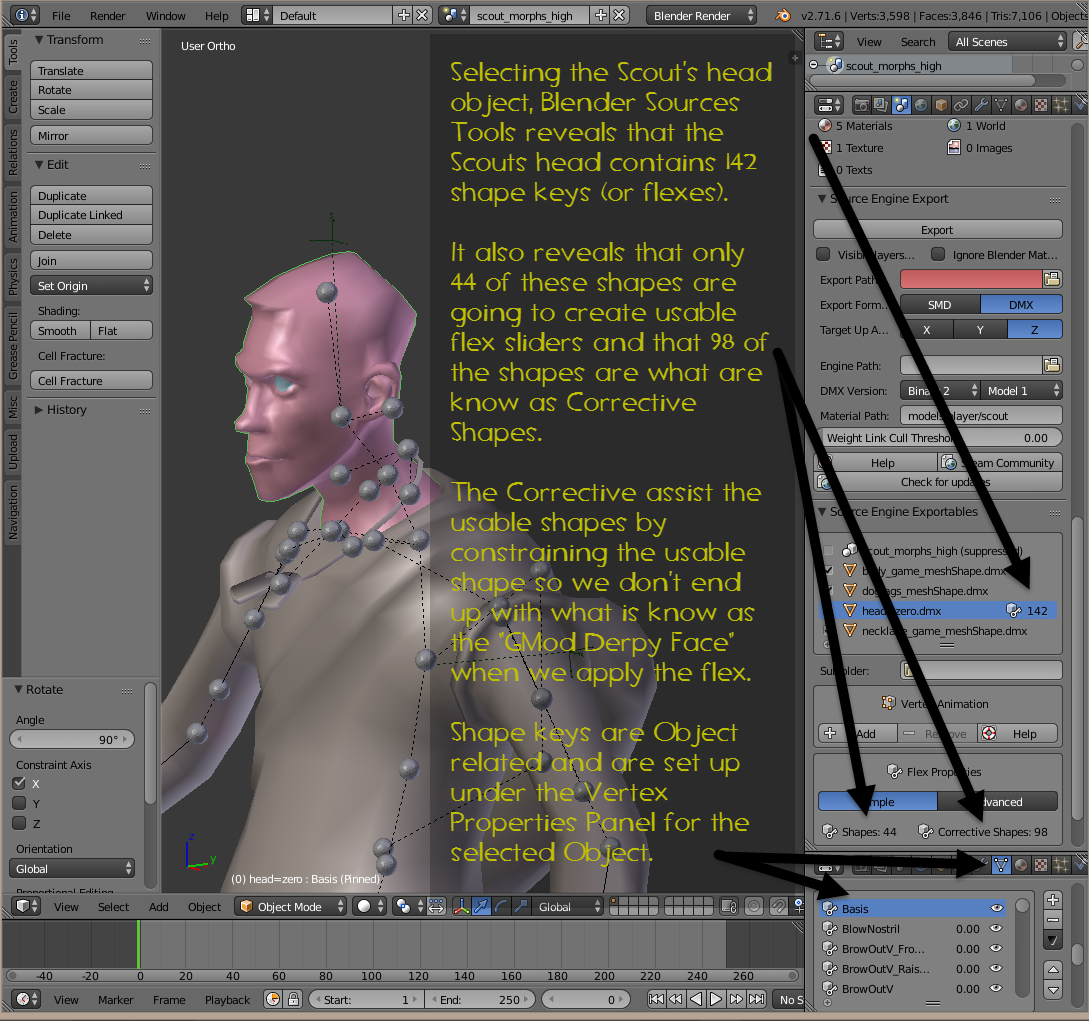The width and height of the screenshot is (1089, 1021).
Task: Select the scale manipulator icon
Action: pos(521,906)
